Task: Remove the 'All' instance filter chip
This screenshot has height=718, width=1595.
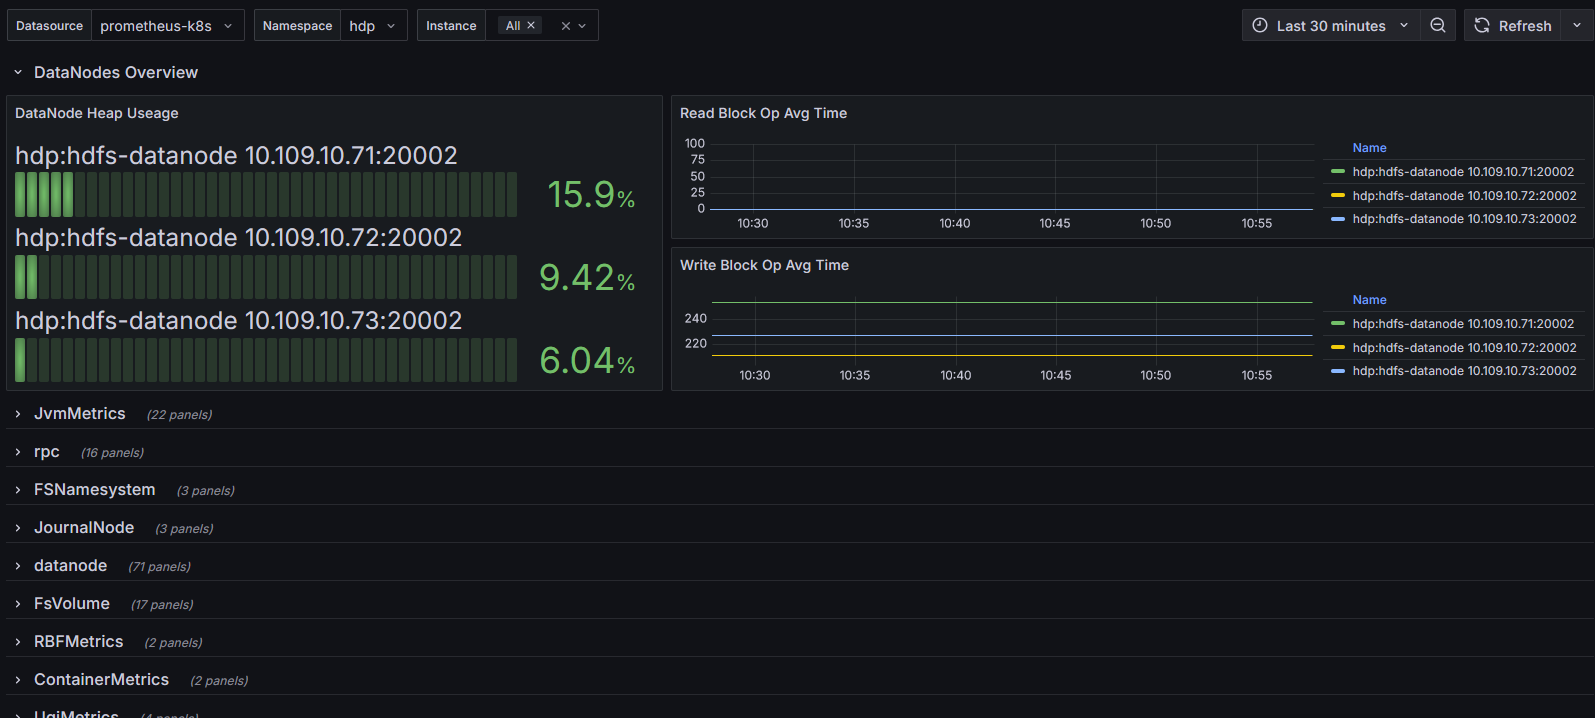Action: (x=531, y=26)
